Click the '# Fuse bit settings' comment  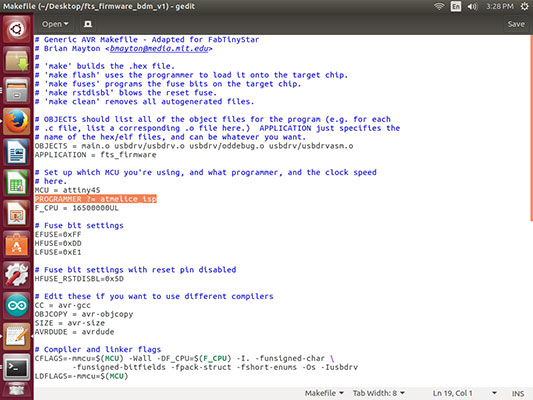(79, 226)
